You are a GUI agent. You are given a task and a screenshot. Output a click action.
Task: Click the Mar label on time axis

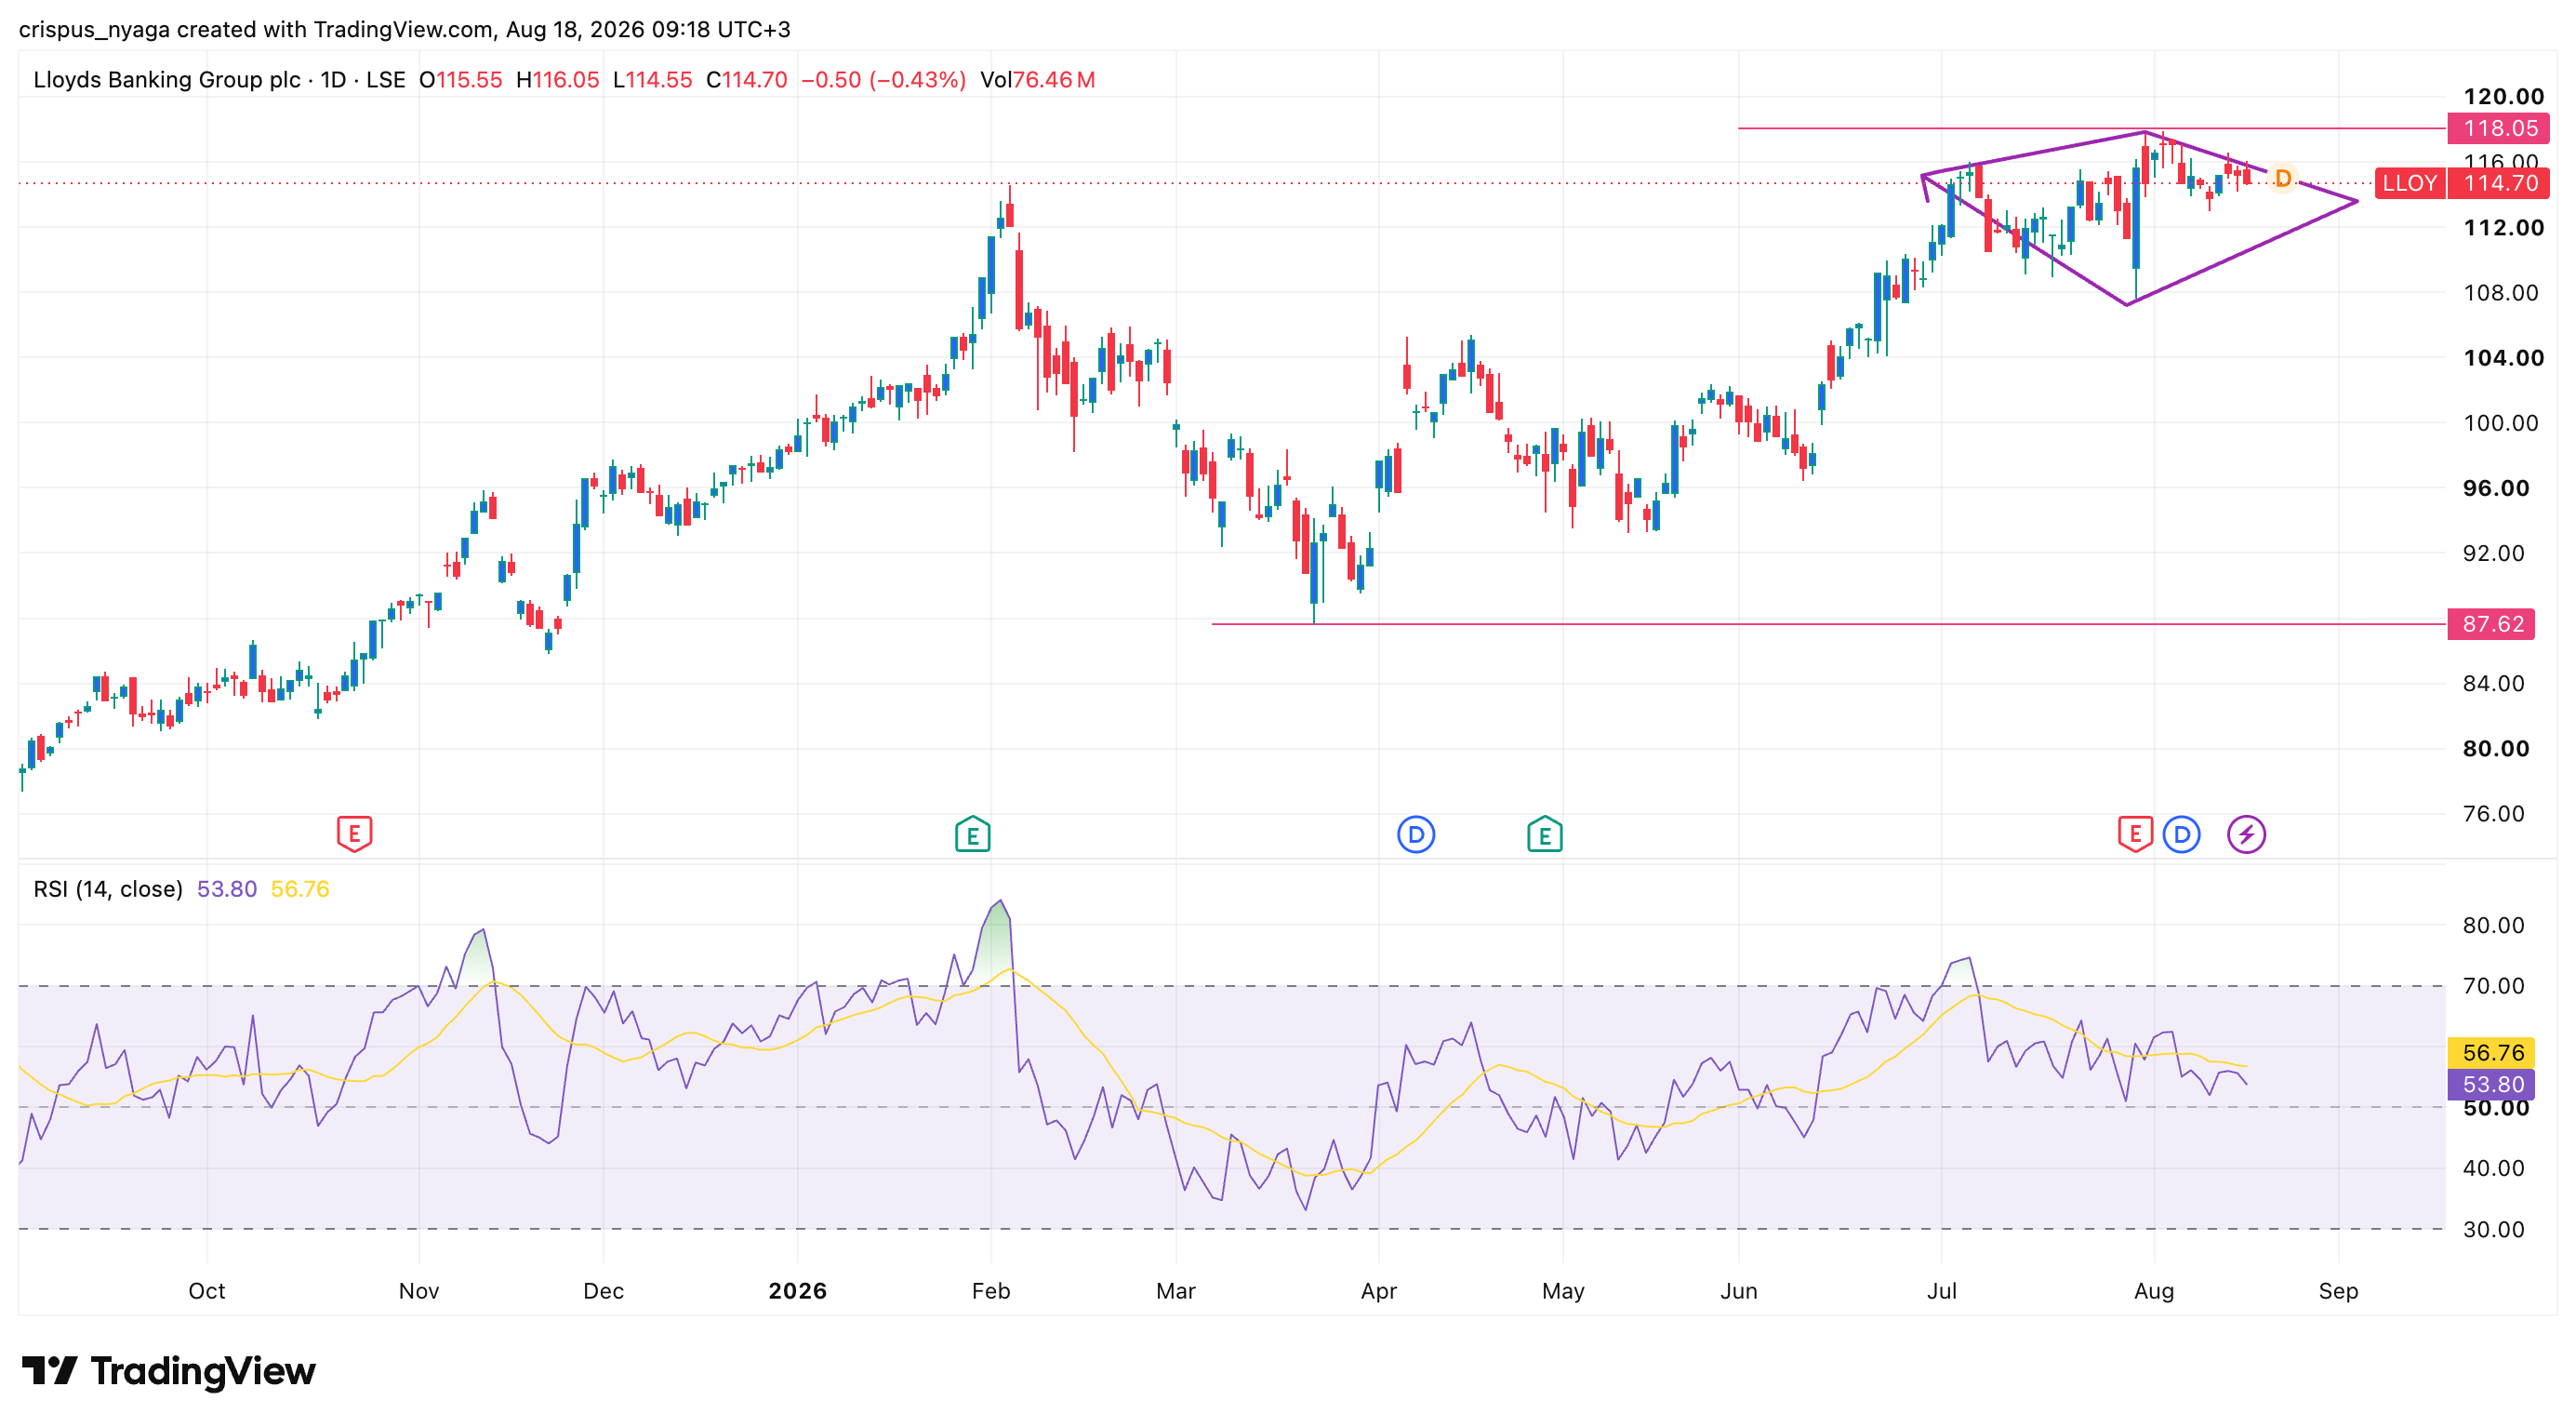[x=1176, y=1291]
